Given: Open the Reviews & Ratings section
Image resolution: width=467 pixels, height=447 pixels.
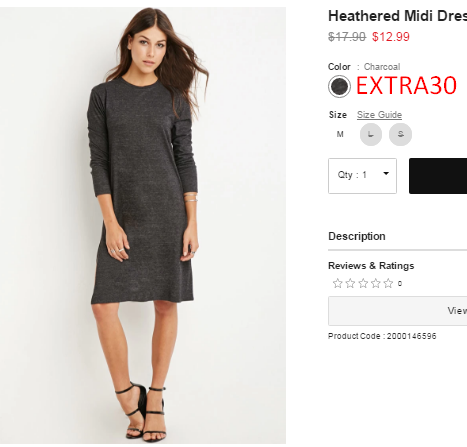Looking at the screenshot, I should click(371, 266).
